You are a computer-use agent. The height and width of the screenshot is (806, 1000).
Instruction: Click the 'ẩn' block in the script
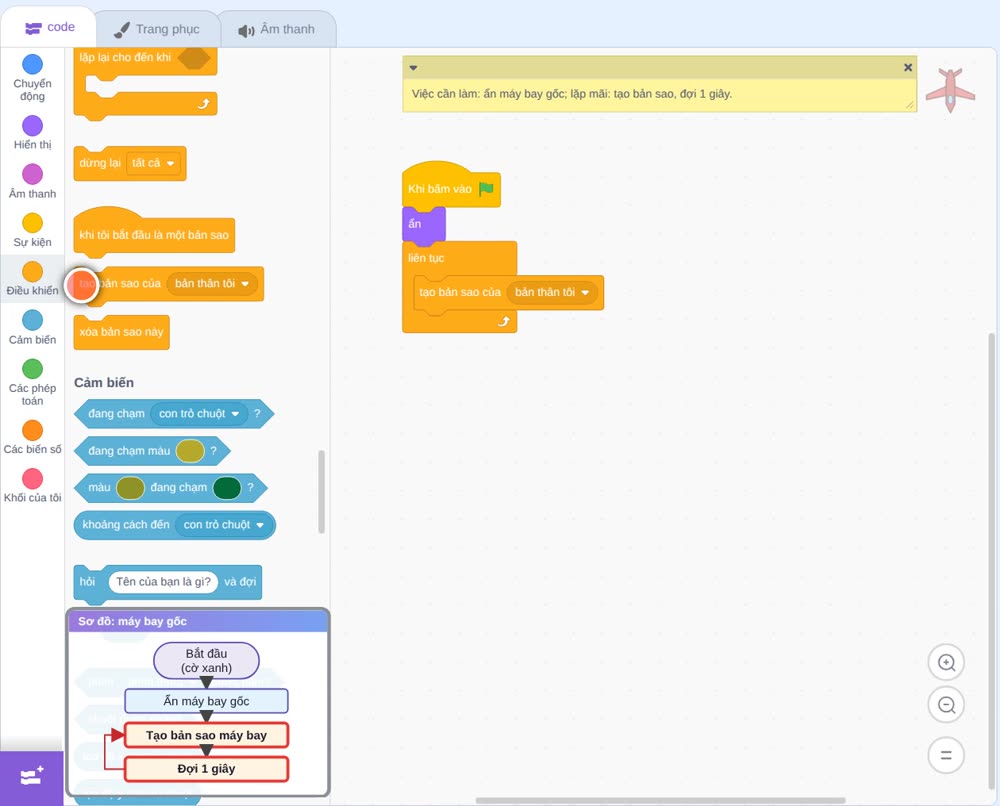423,224
